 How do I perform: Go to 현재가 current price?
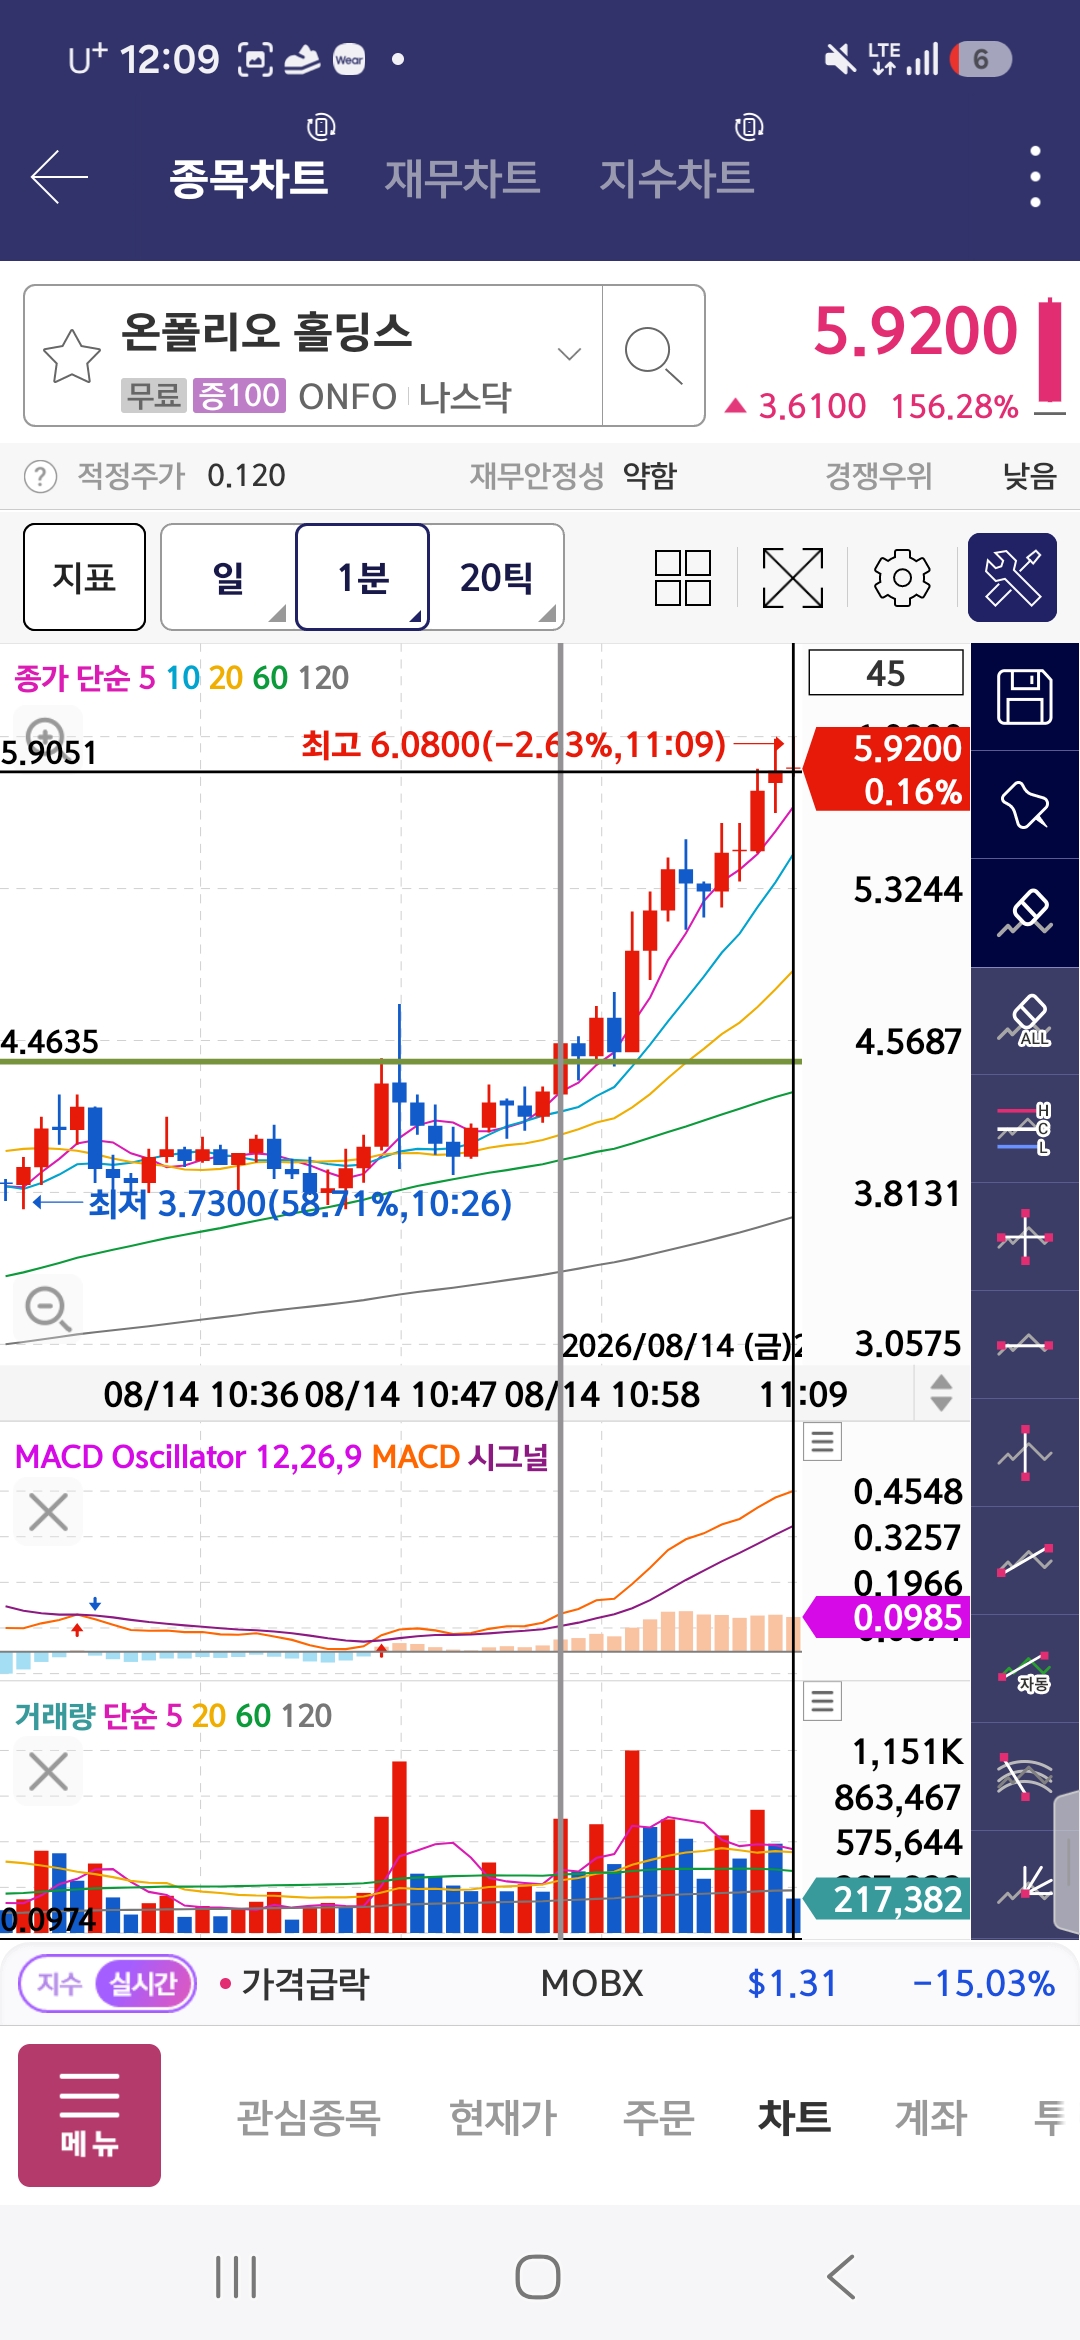tap(503, 2117)
